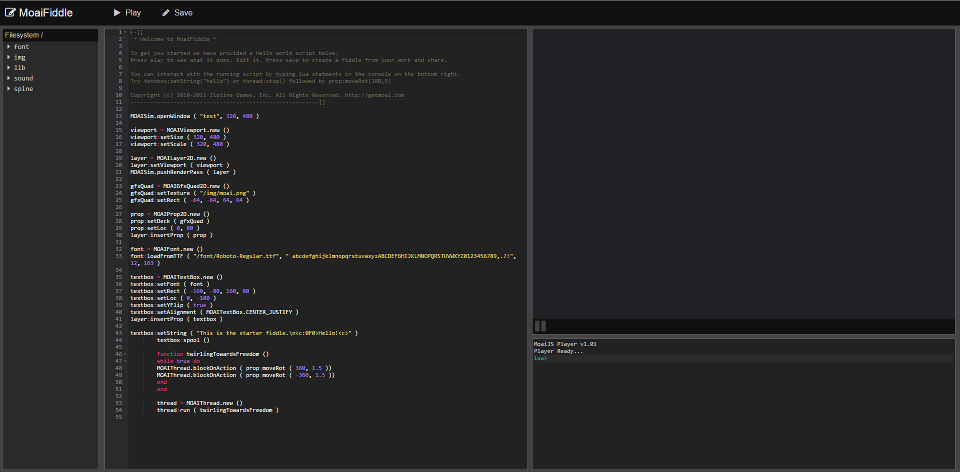Click the 'textbox:setFont ( font )' line
960x472 pixels.
pos(170,284)
